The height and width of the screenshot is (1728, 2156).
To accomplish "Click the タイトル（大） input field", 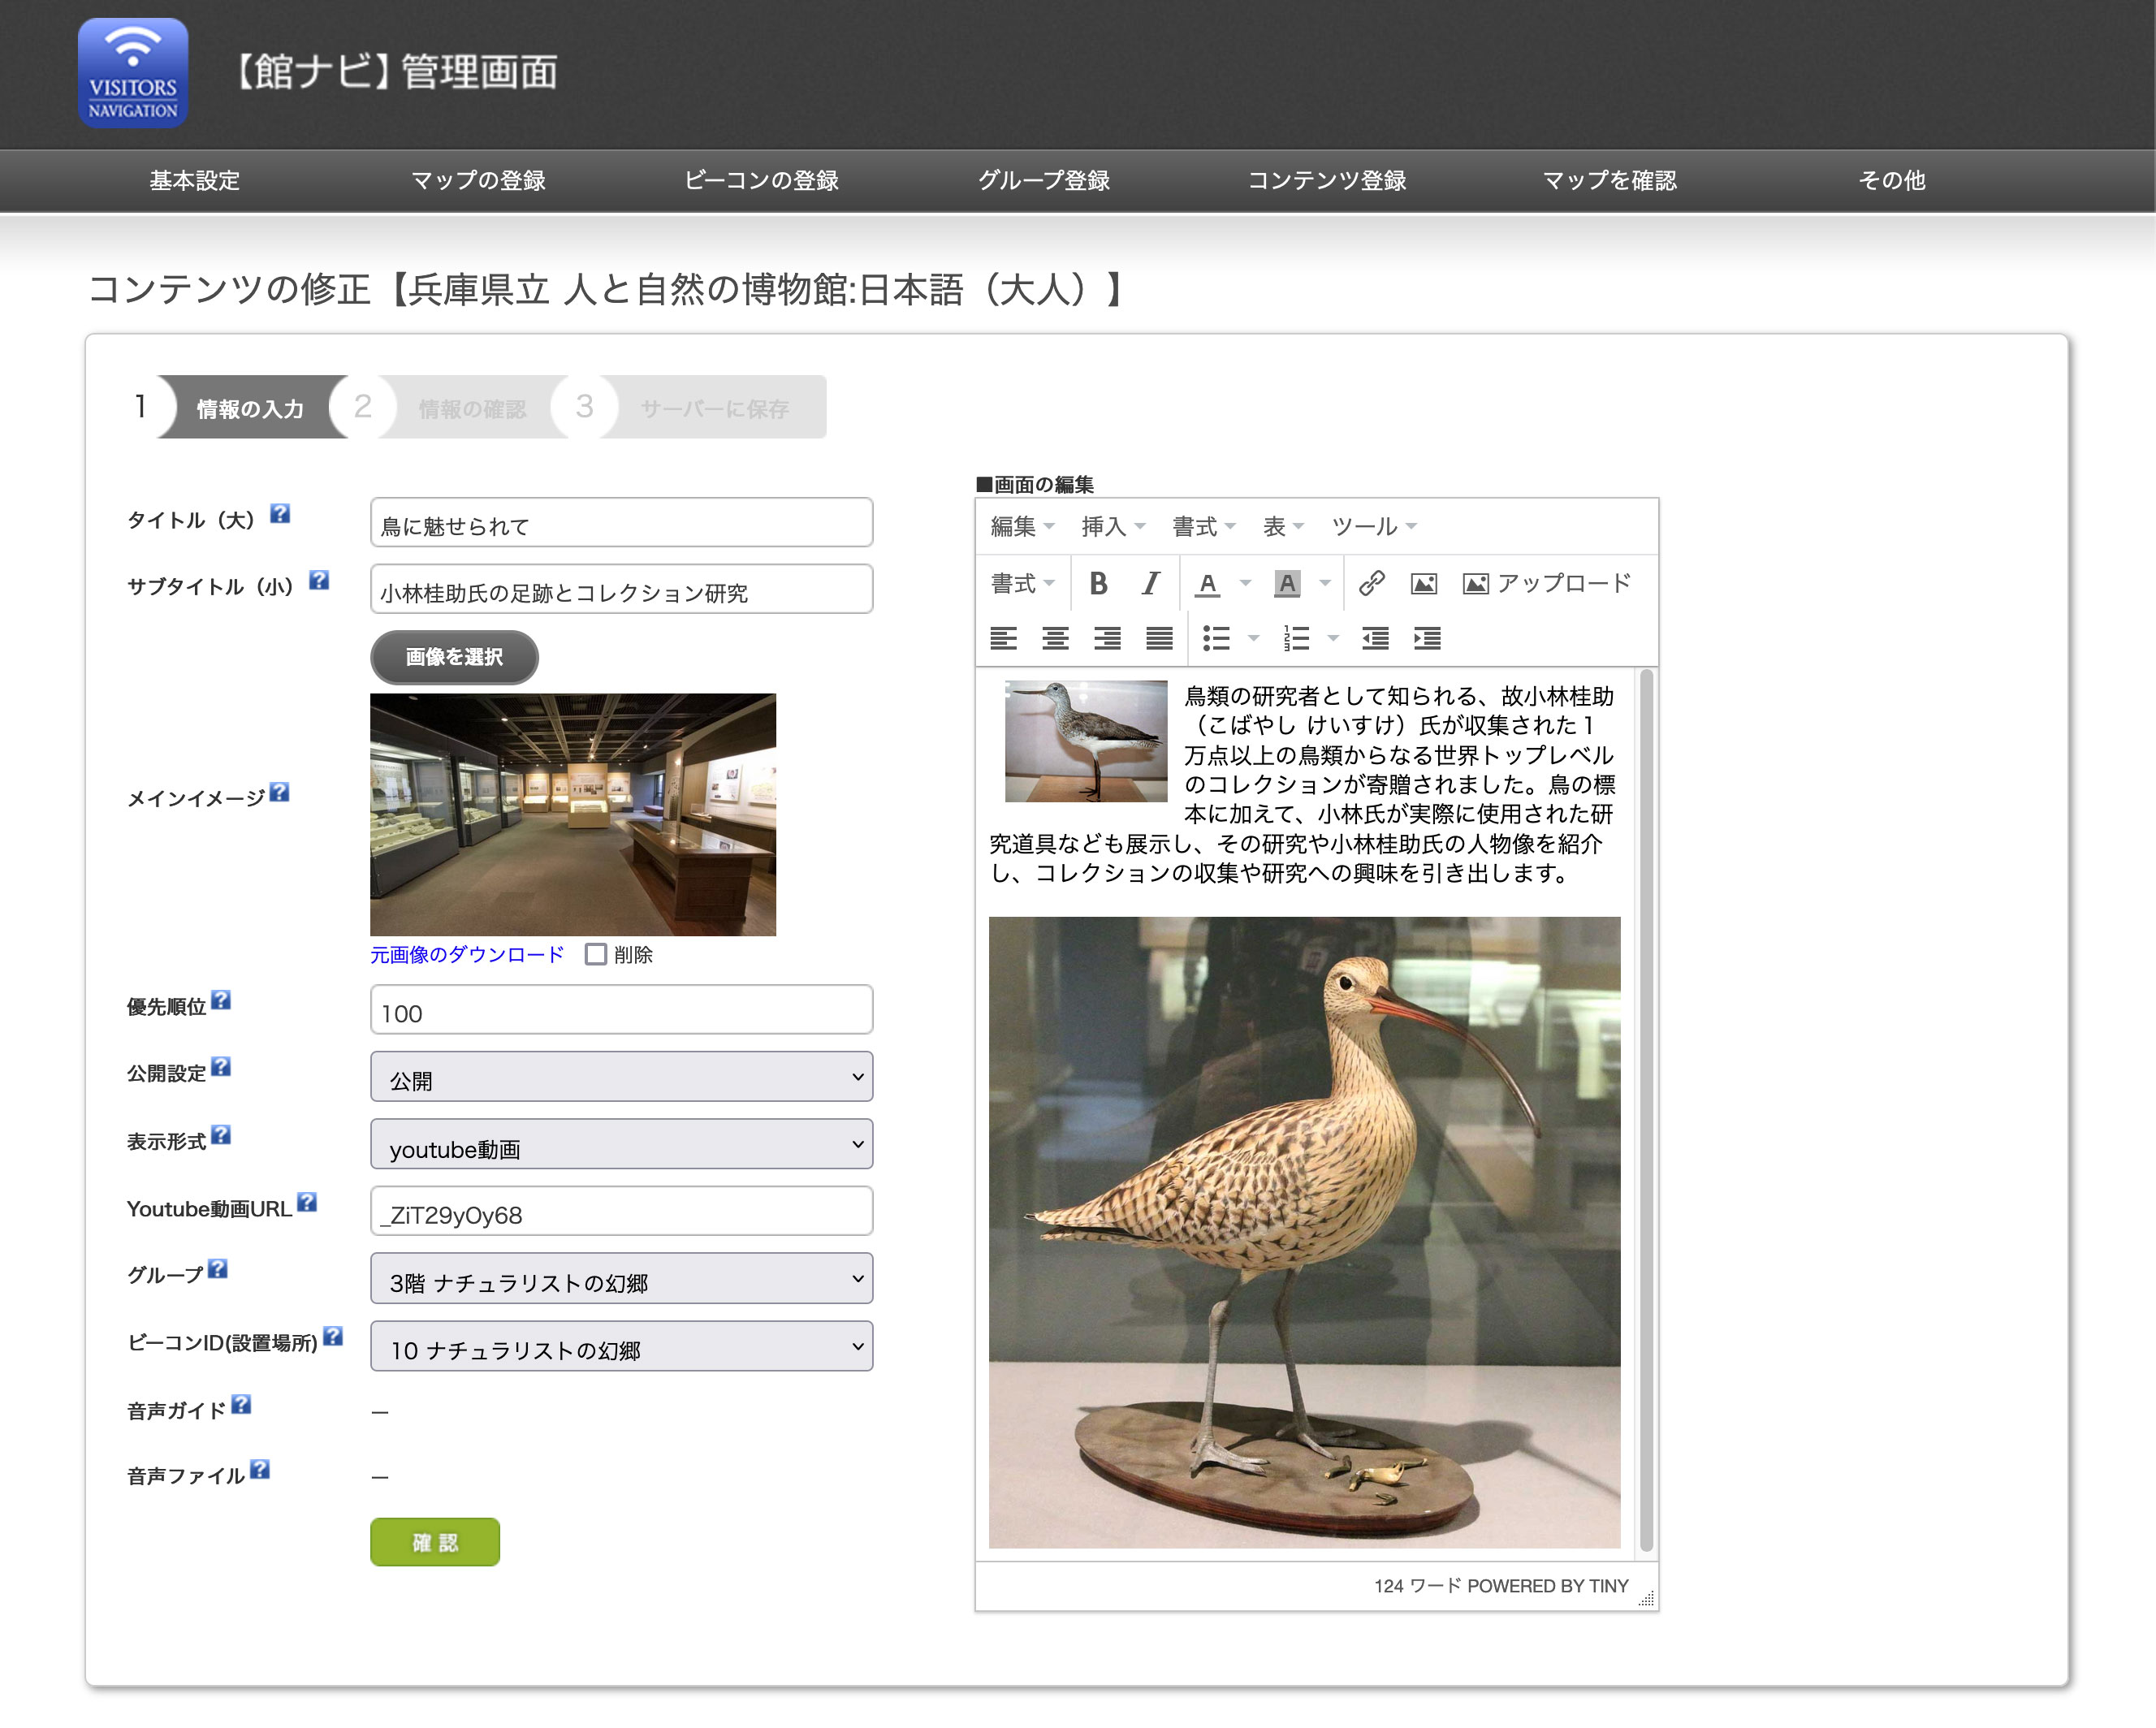I will (621, 522).
